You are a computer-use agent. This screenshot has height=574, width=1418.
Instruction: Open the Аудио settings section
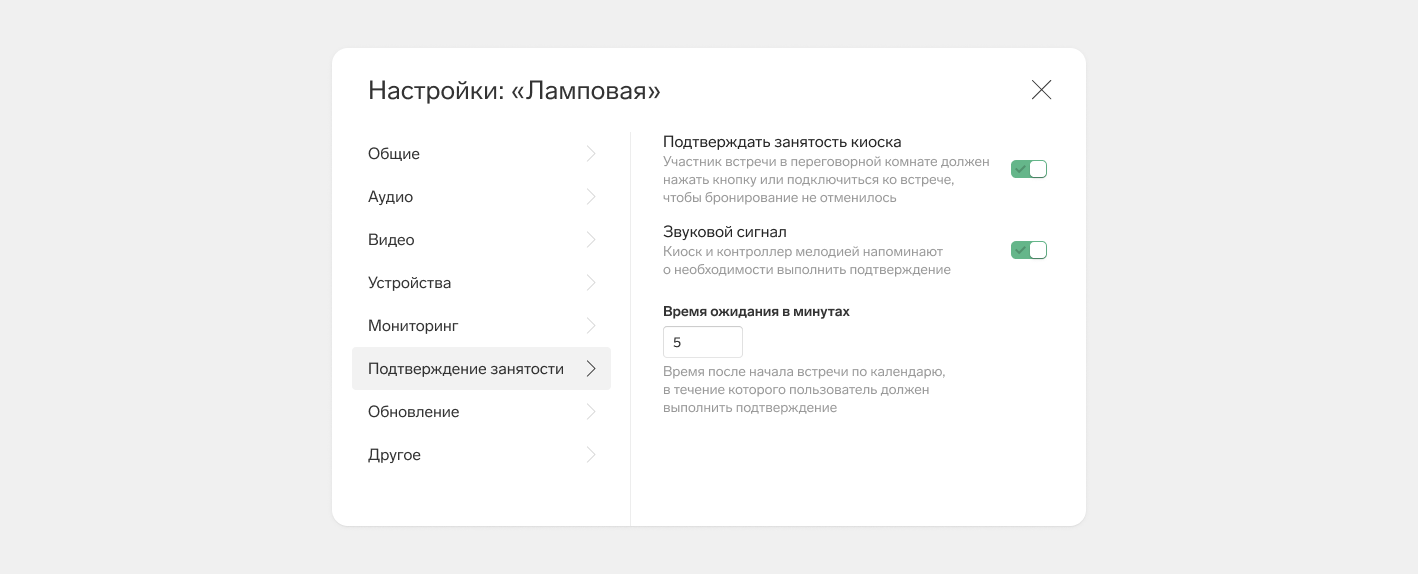481,197
